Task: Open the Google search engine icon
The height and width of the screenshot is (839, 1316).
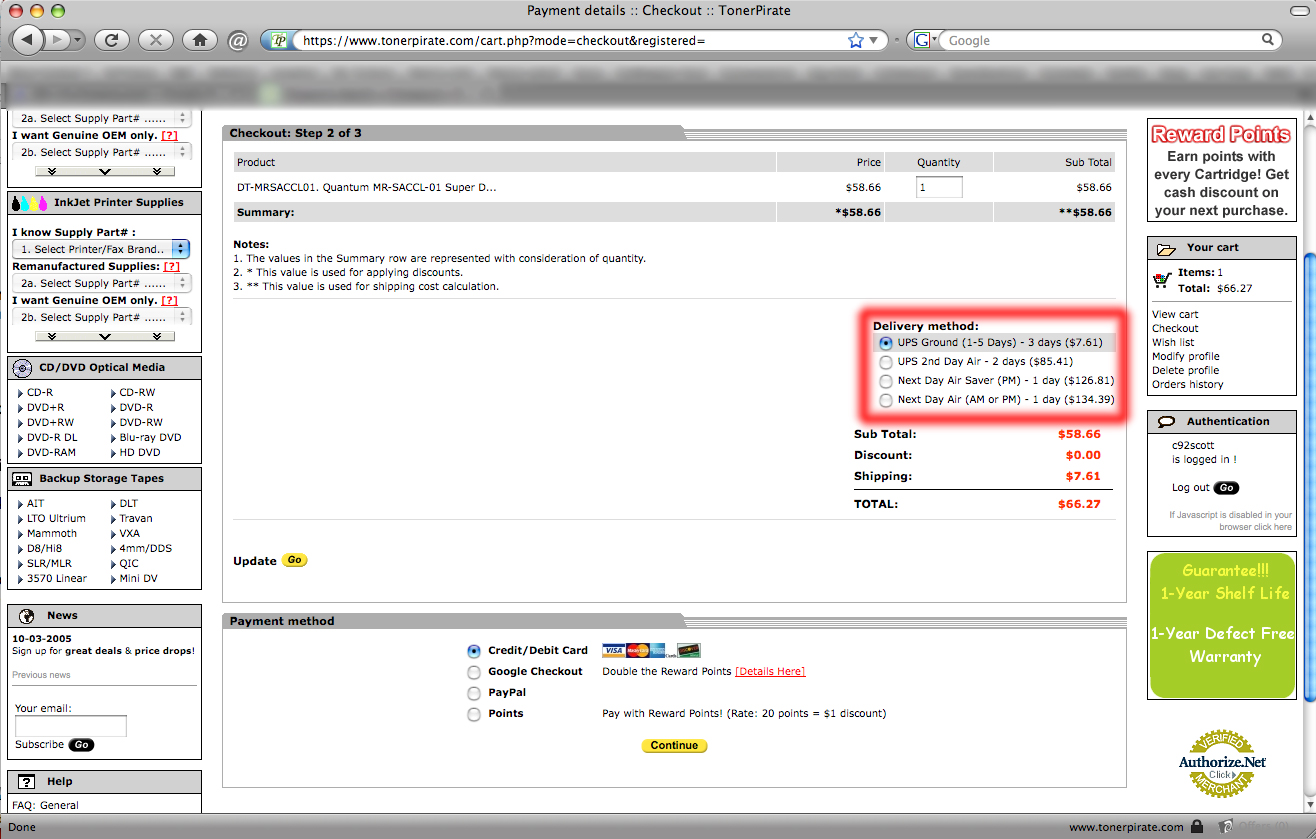Action: (x=922, y=40)
